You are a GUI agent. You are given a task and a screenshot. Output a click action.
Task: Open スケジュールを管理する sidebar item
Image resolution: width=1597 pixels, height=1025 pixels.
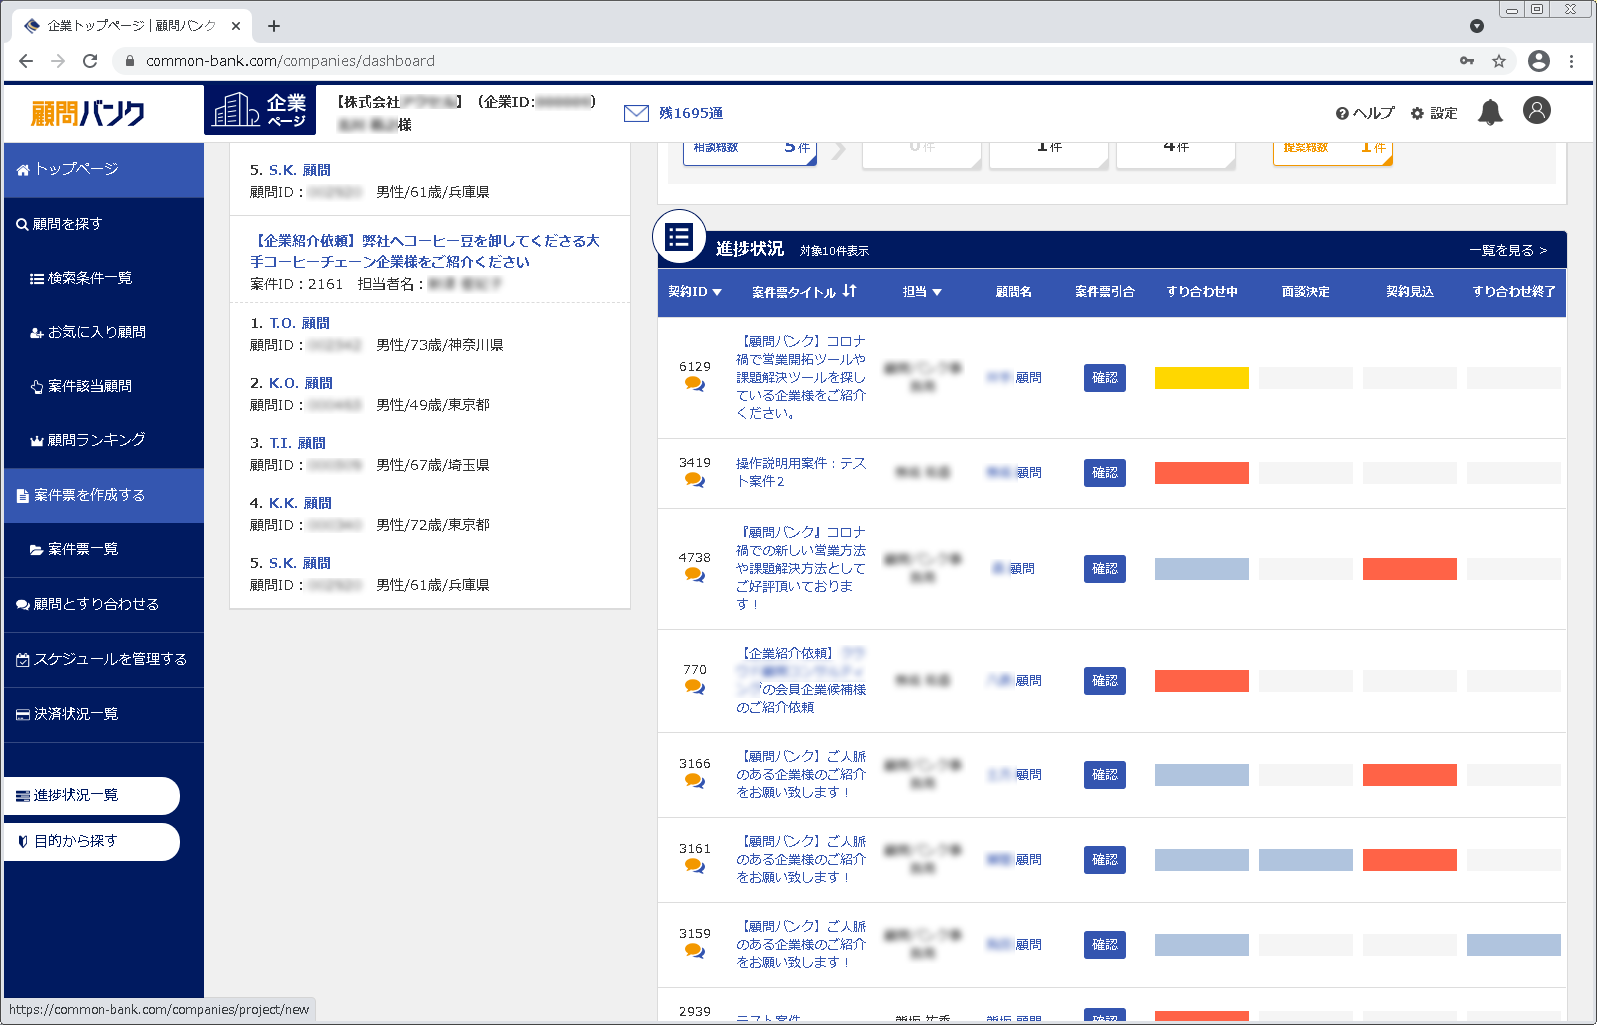point(110,659)
